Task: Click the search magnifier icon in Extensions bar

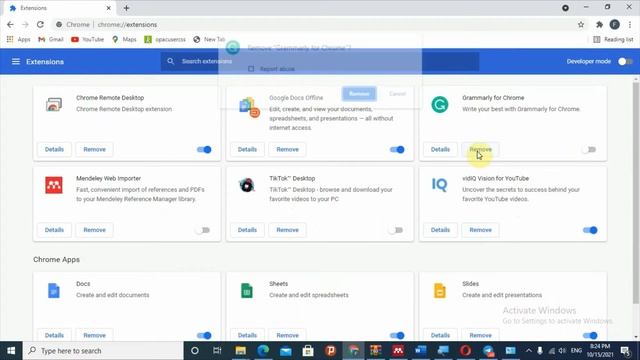Action: (171, 61)
